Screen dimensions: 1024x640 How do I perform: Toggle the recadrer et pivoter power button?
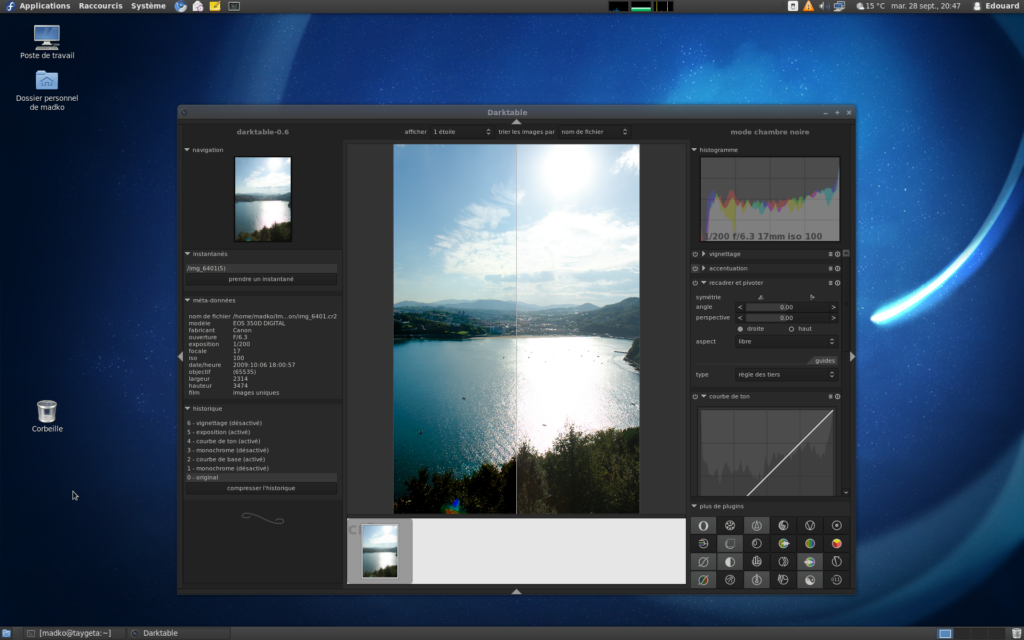[x=695, y=283]
